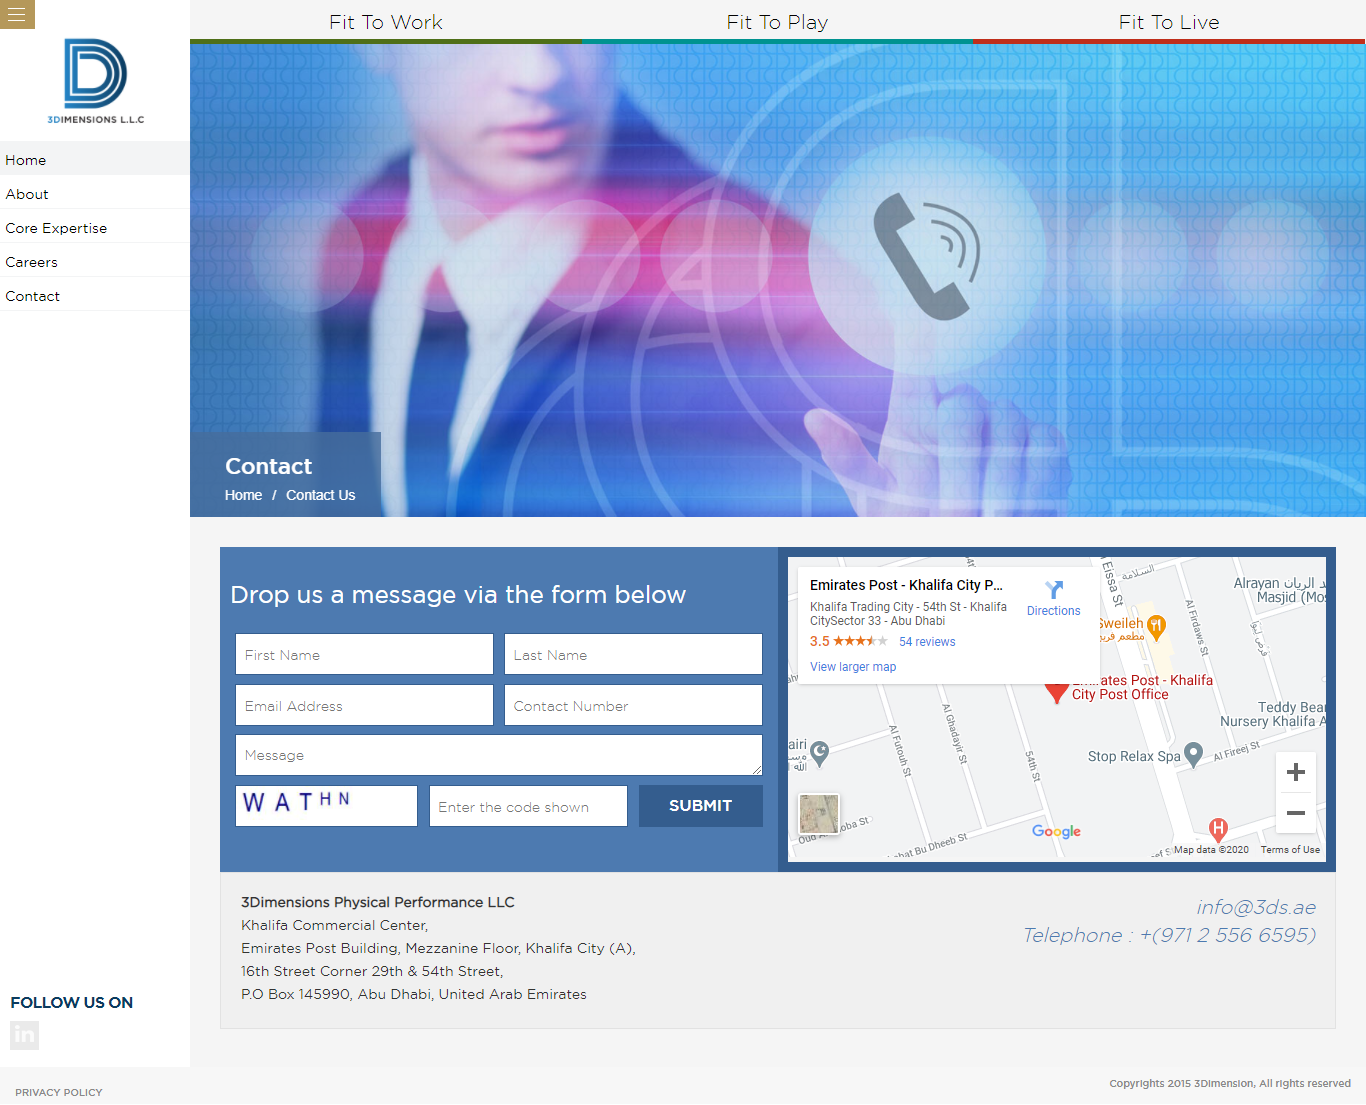Click the Home breadcrumb link
The image size is (1366, 1105).
click(x=243, y=495)
